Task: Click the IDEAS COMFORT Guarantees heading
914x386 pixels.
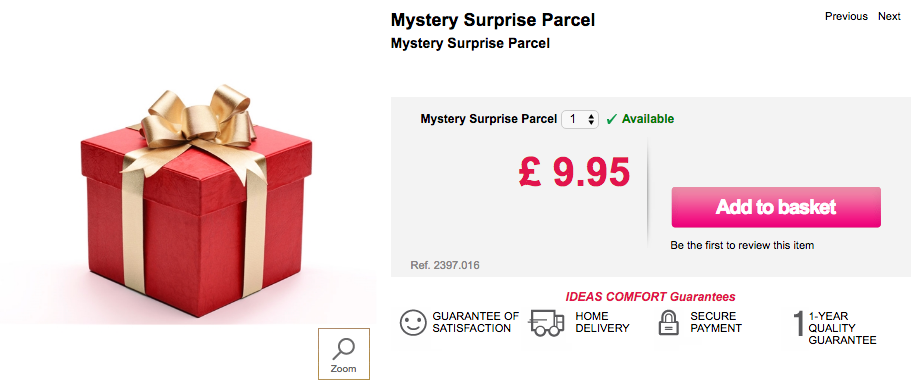Action: pyautogui.click(x=650, y=297)
